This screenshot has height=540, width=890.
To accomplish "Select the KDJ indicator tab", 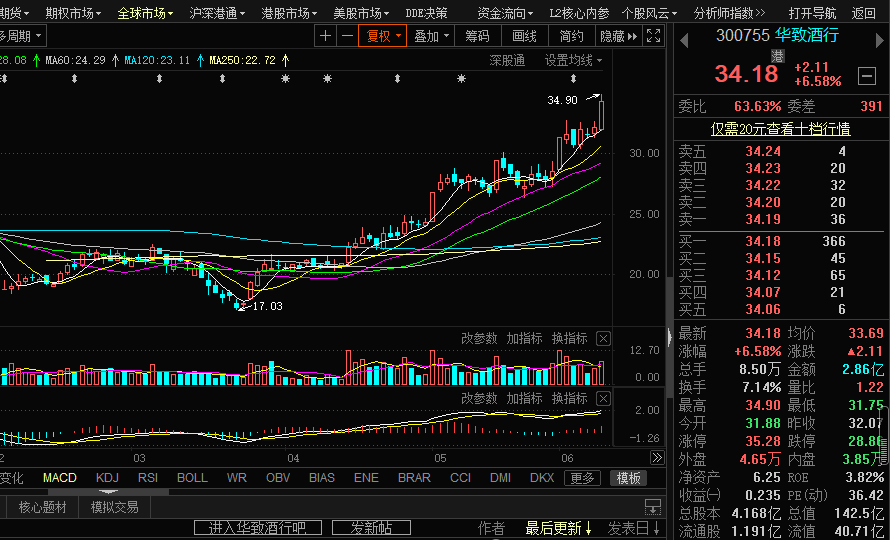I will click(107, 478).
